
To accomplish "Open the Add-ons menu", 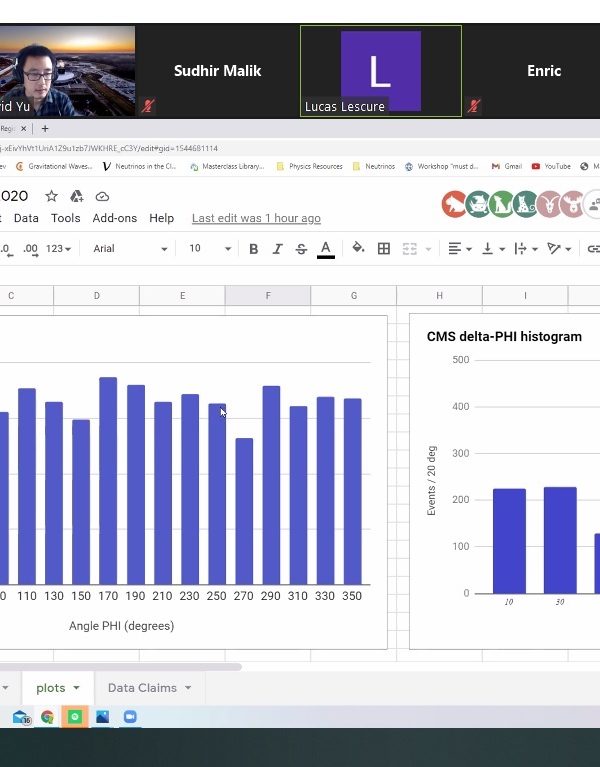I will (114, 218).
